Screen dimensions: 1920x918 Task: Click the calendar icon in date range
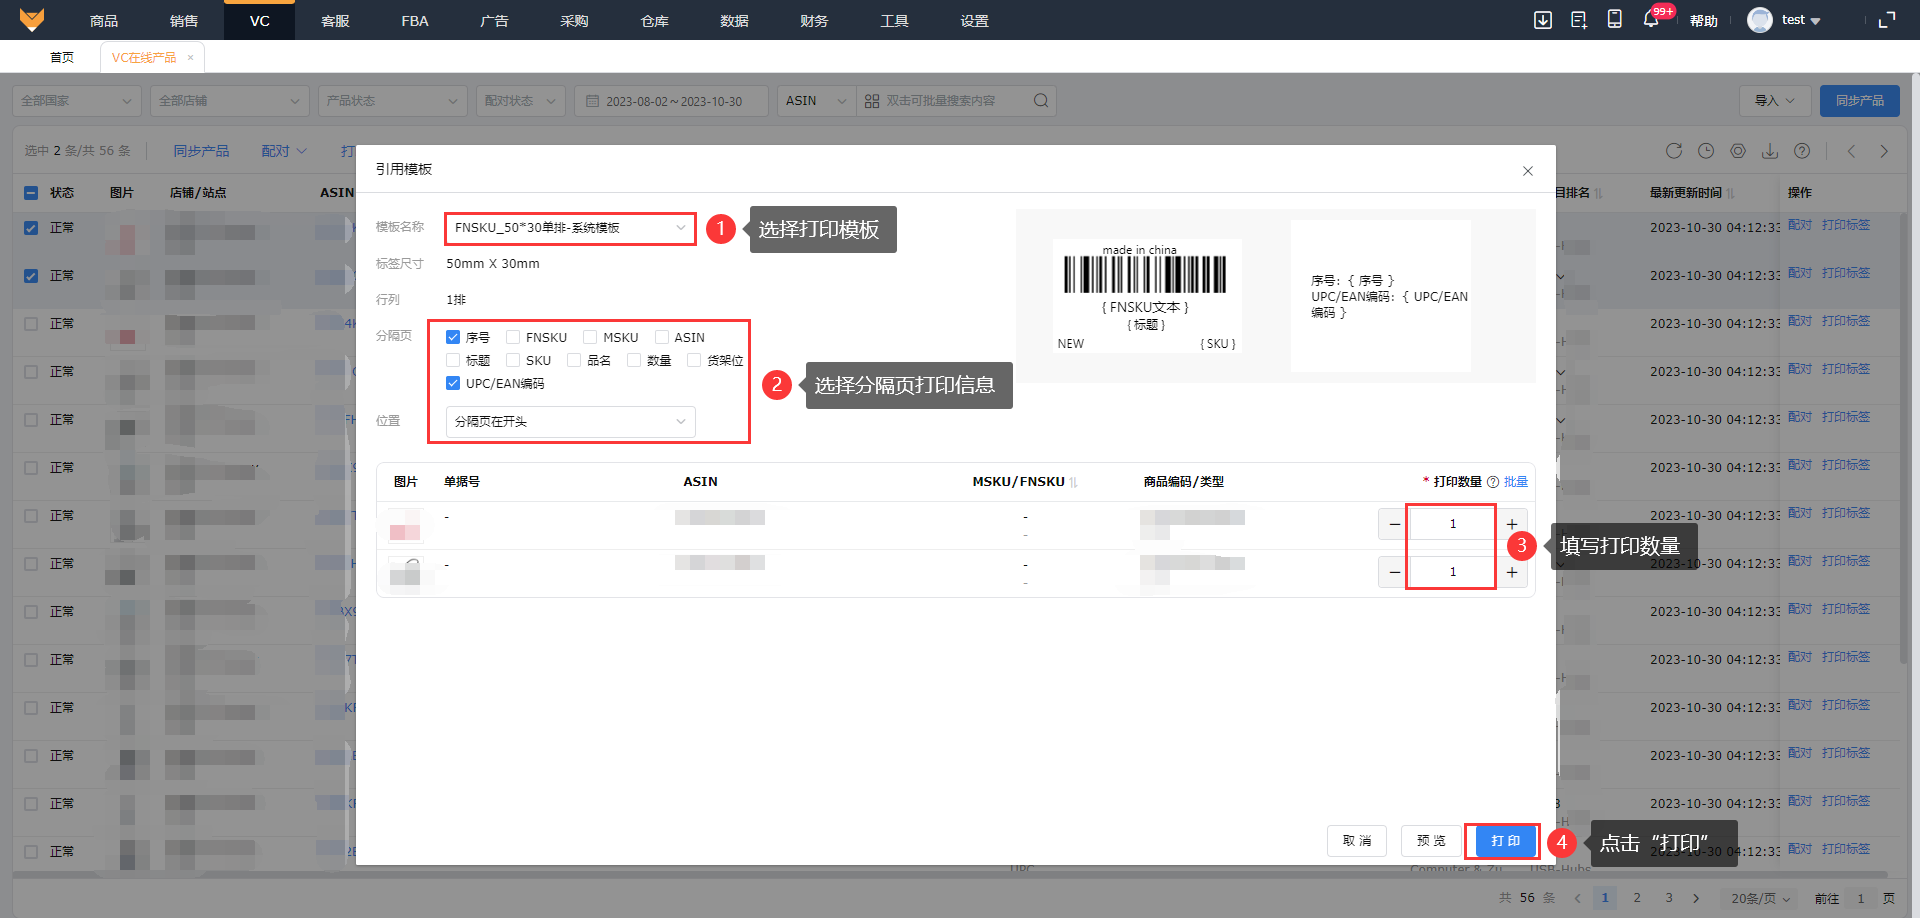point(592,101)
